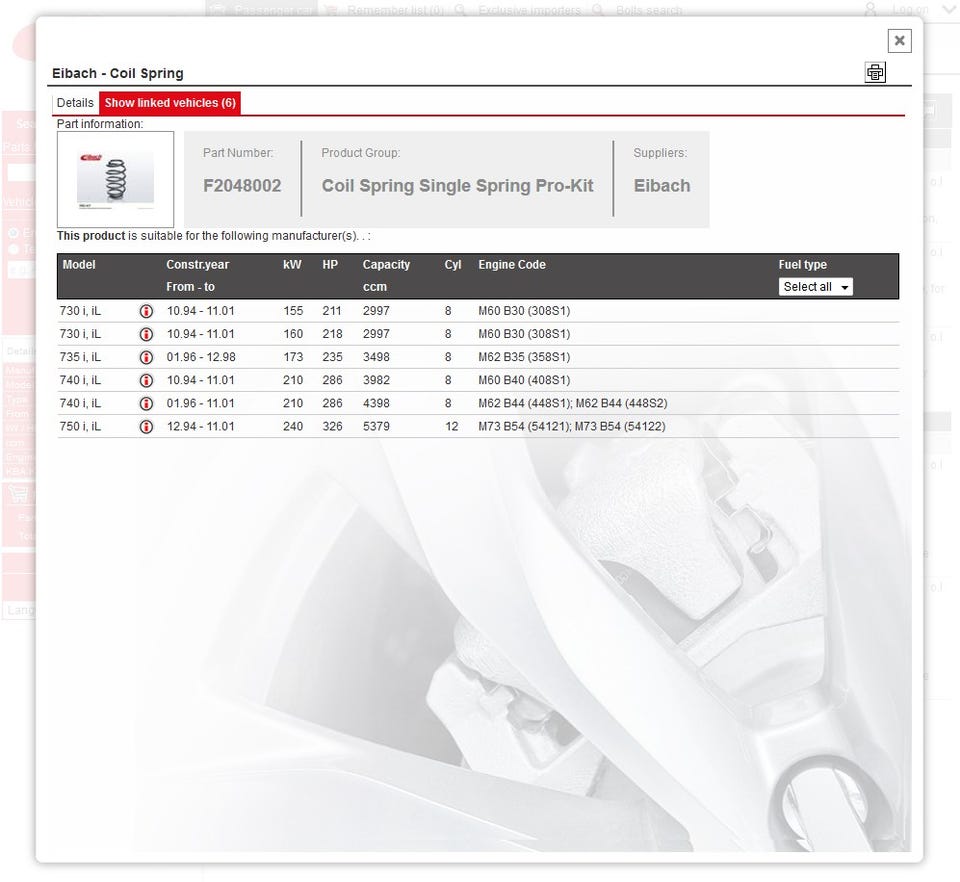960x882 pixels.
Task: Select part number F2048002
Action: pyautogui.click(x=242, y=185)
